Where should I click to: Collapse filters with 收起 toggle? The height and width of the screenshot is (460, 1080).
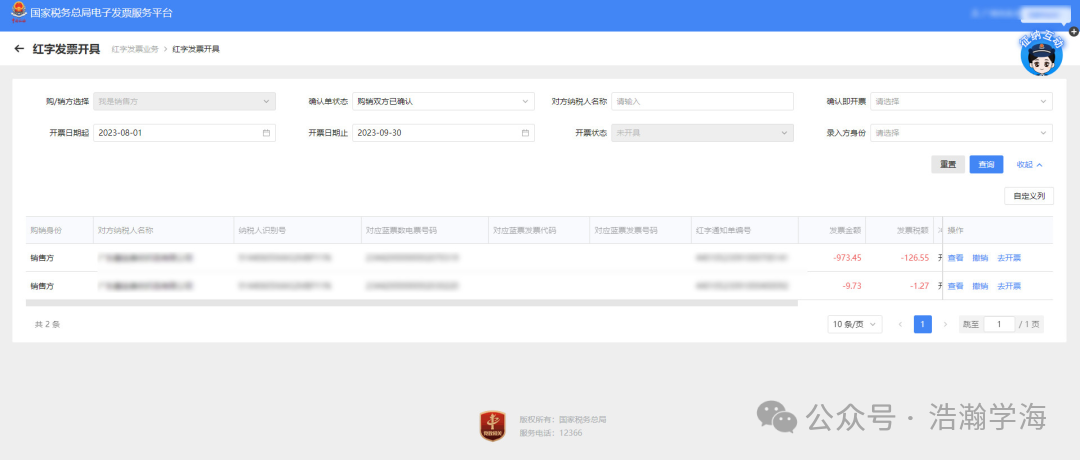click(x=1029, y=164)
